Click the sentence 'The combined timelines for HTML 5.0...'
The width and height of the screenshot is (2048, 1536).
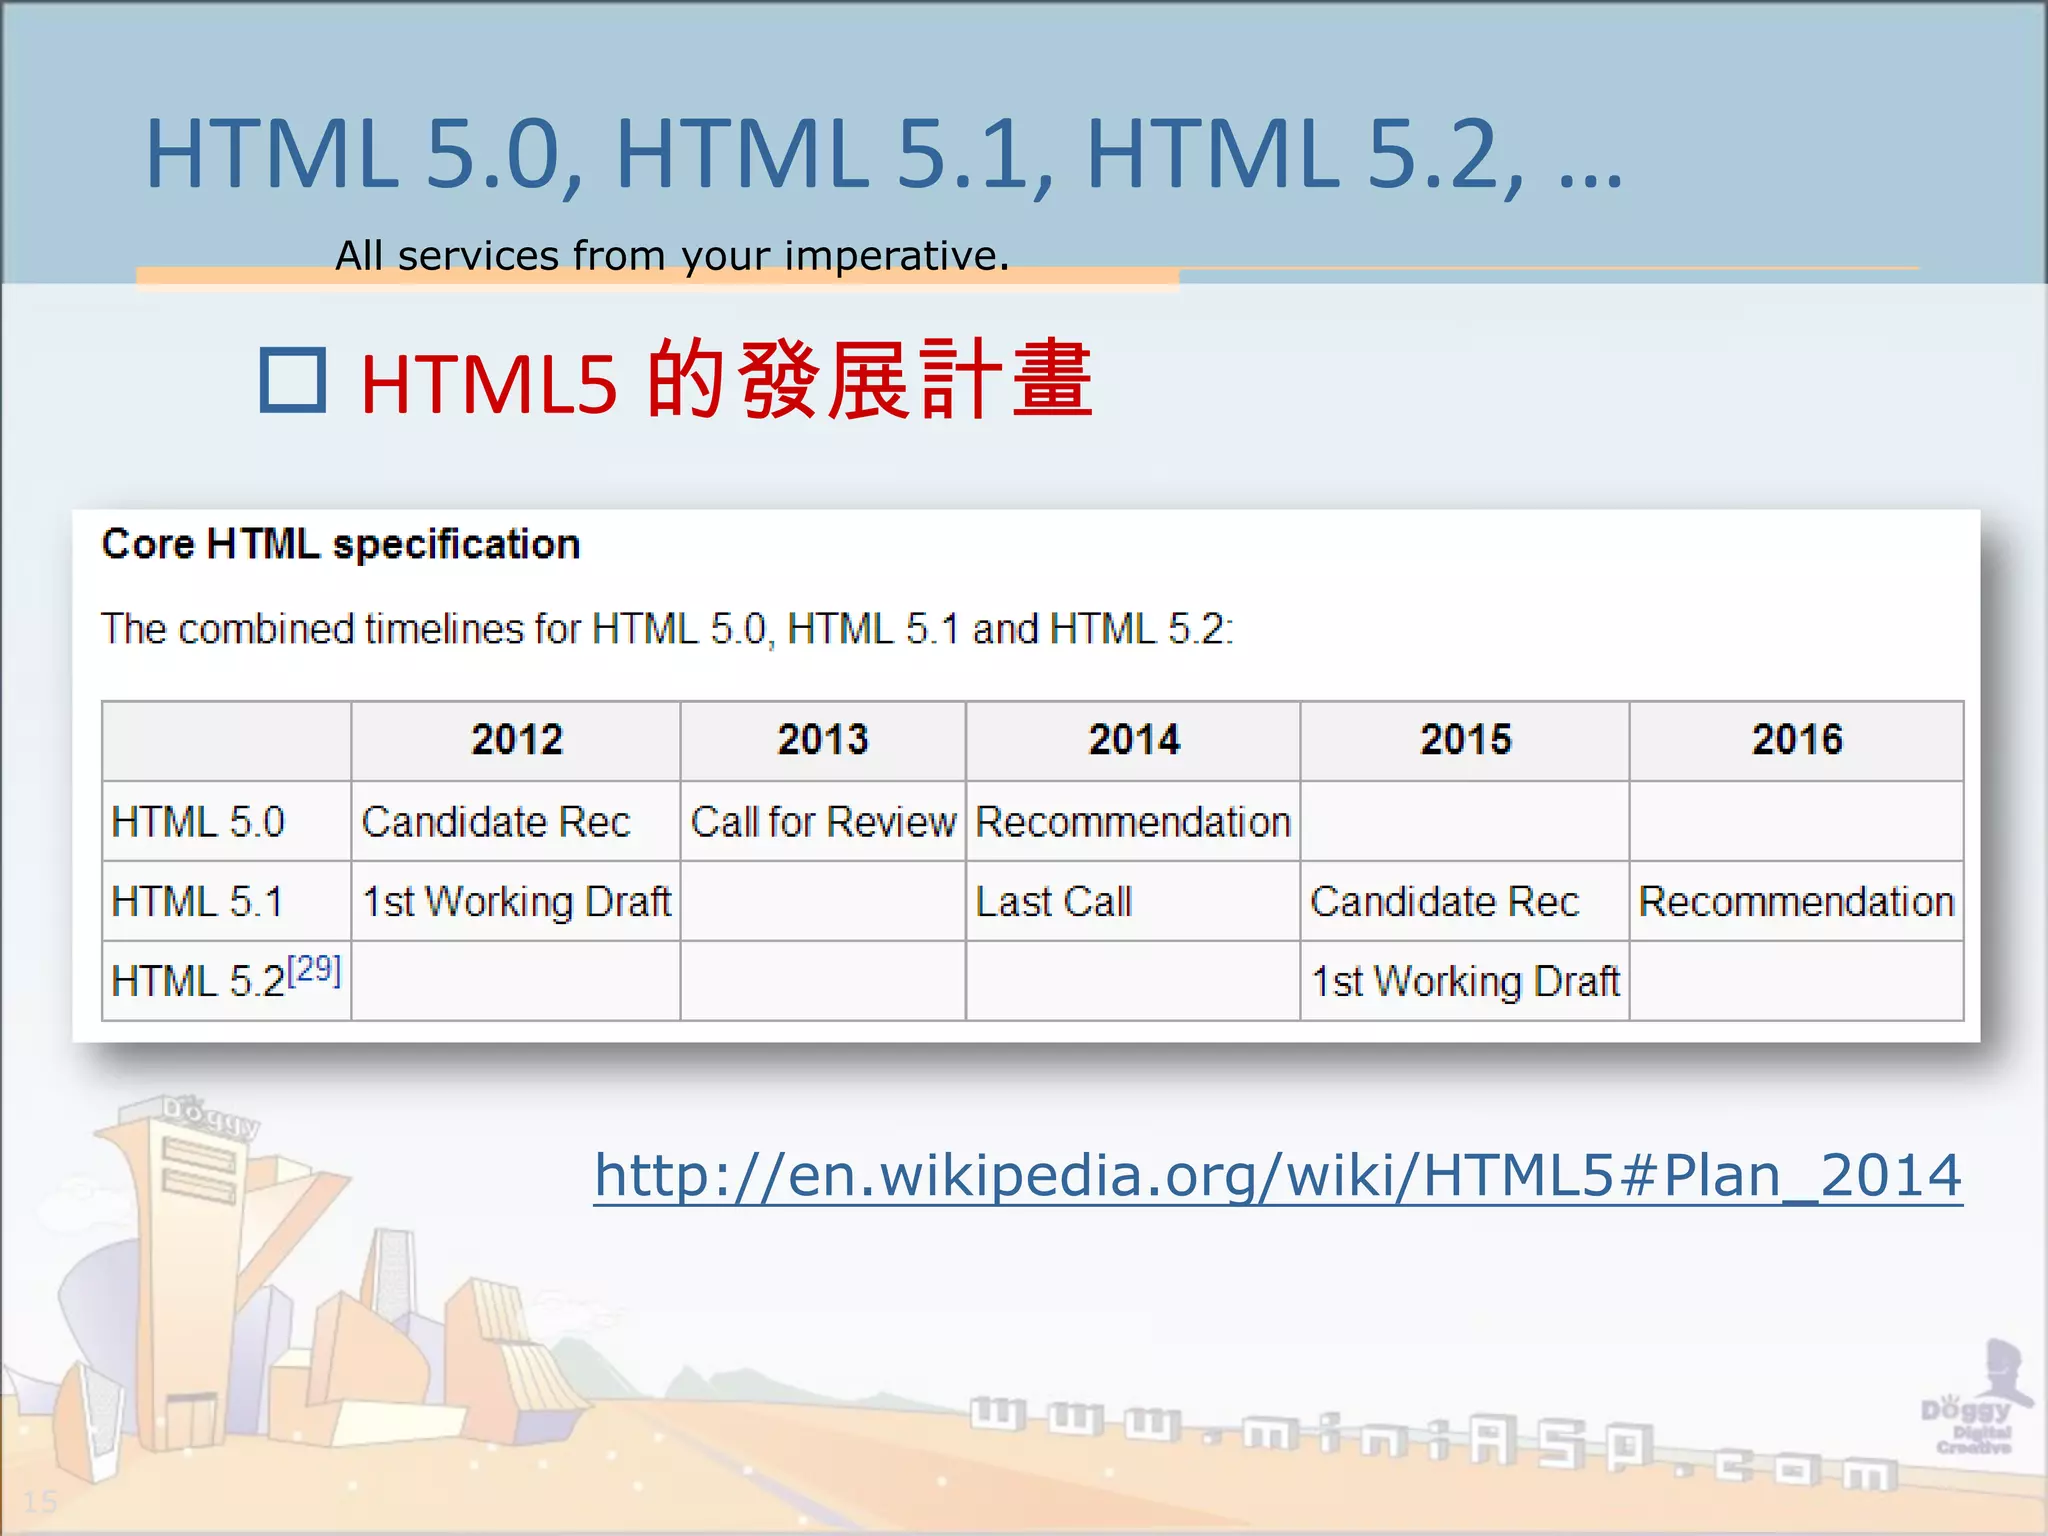667,629
